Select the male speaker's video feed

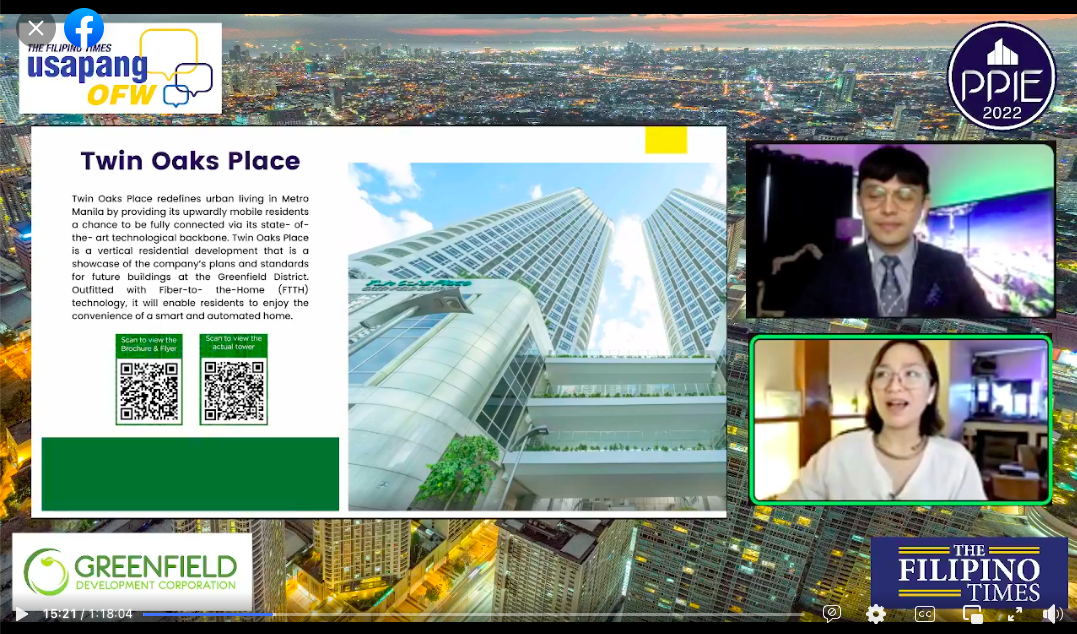(900, 230)
